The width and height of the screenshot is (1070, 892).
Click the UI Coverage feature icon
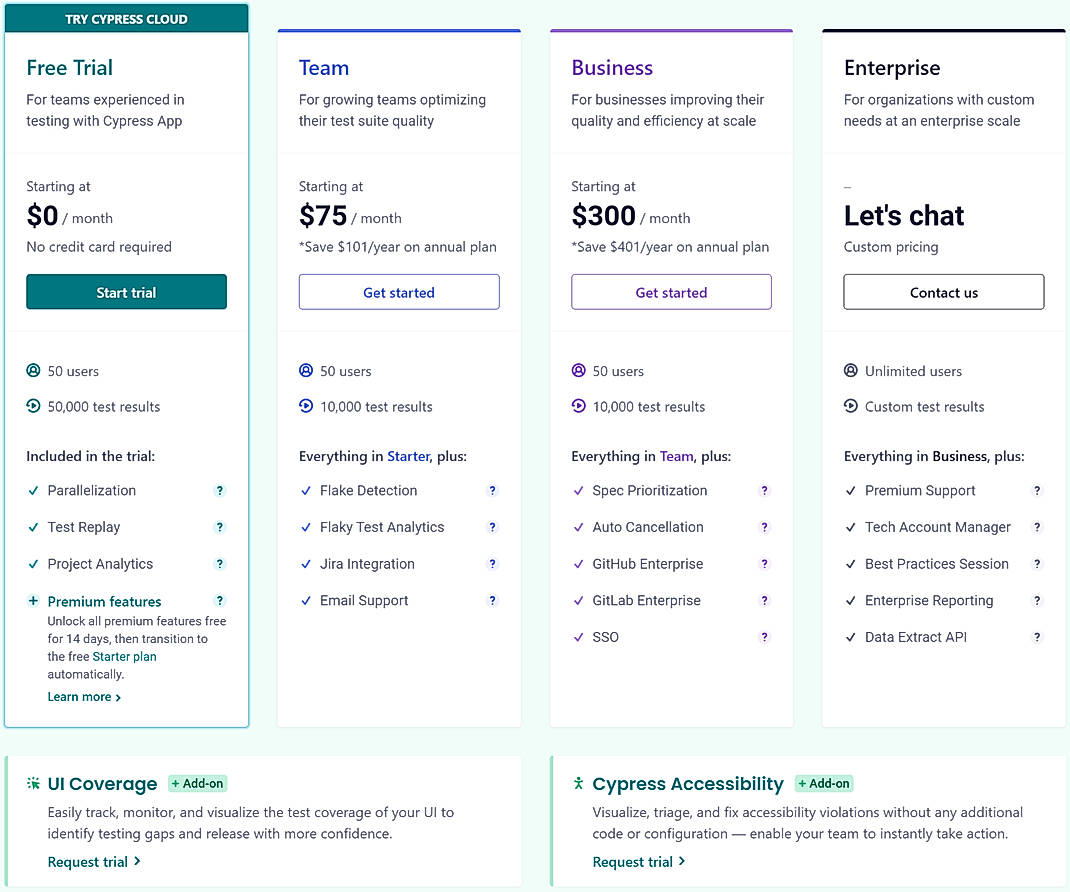tap(34, 783)
